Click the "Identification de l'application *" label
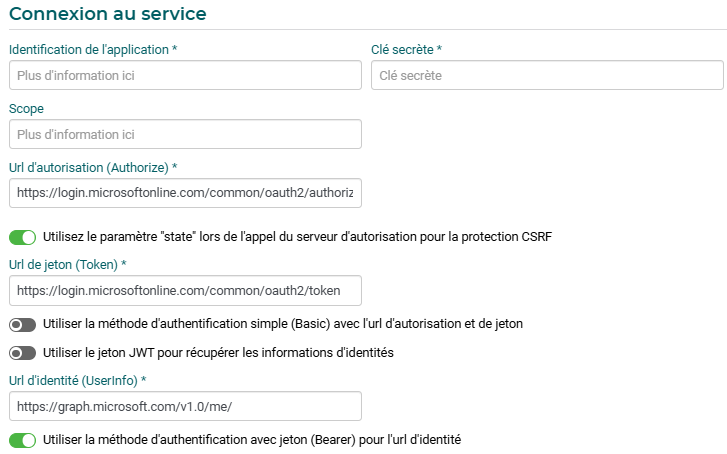Image resolution: width=727 pixels, height=454 pixels. [x=93, y=50]
